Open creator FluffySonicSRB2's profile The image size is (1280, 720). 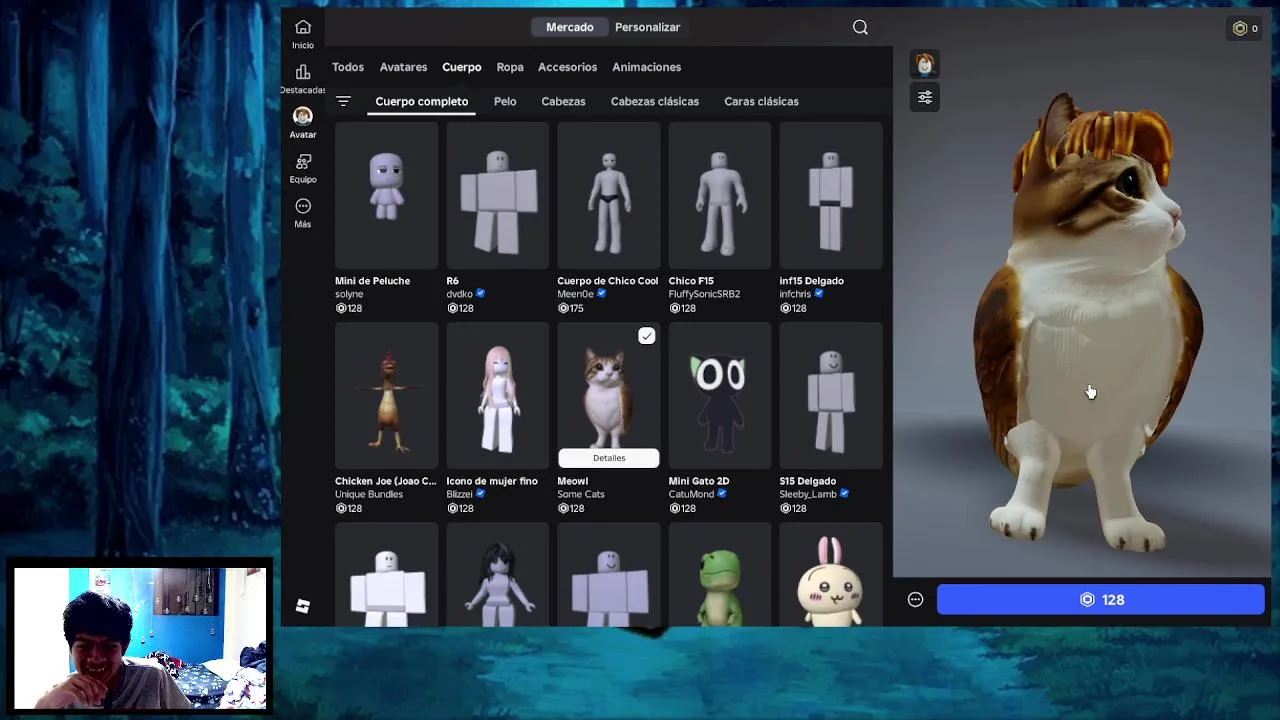click(704, 294)
